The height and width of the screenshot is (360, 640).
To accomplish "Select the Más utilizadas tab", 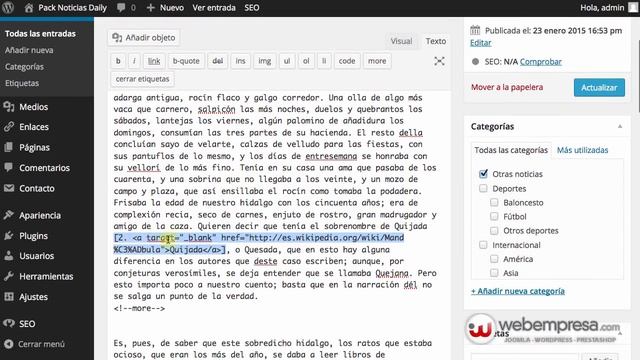I will click(582, 150).
